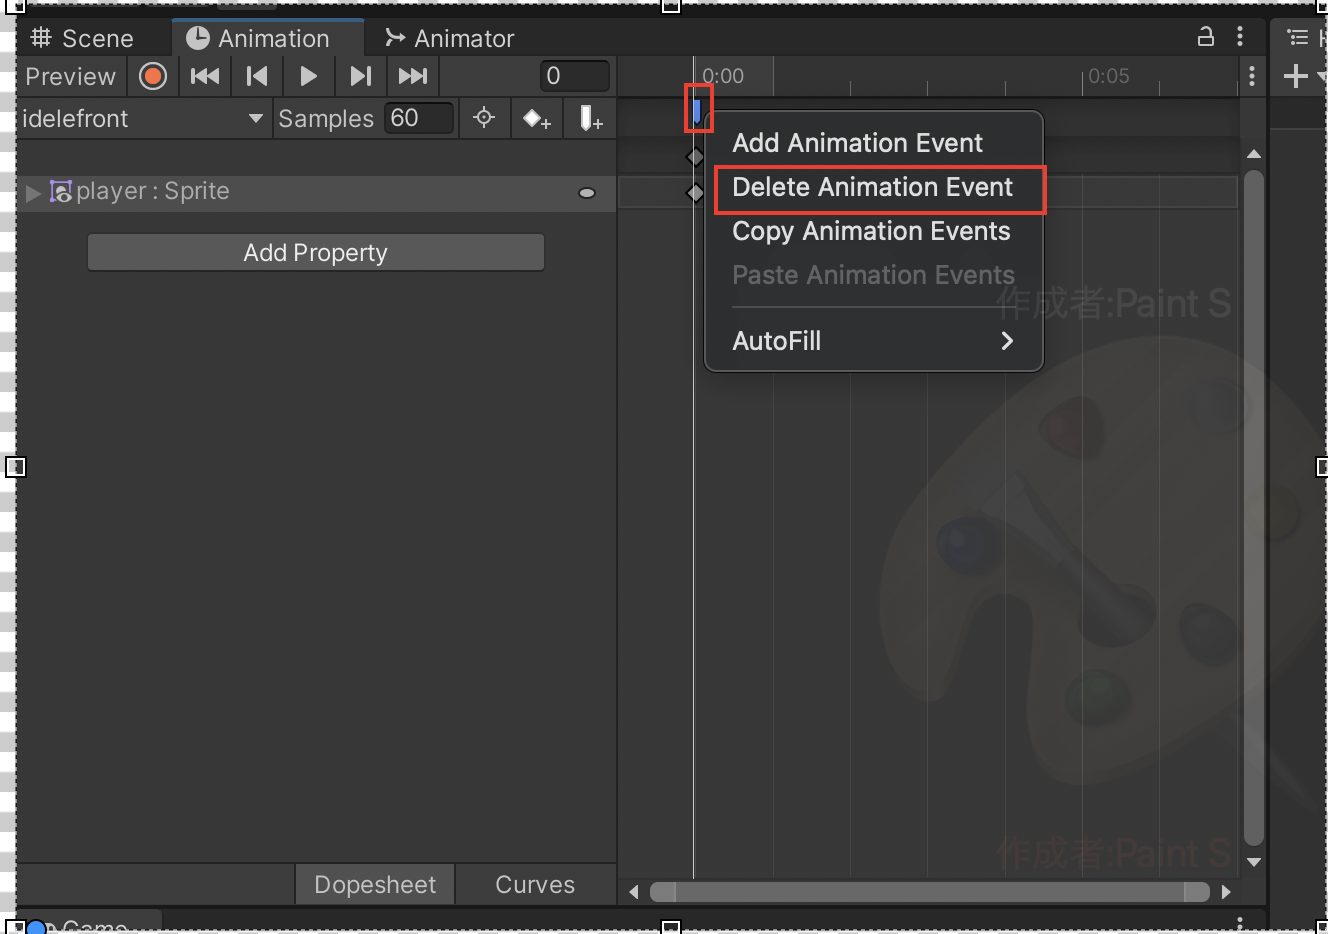
Task: Click the plus create button in Hierarchy panel
Action: (1295, 76)
